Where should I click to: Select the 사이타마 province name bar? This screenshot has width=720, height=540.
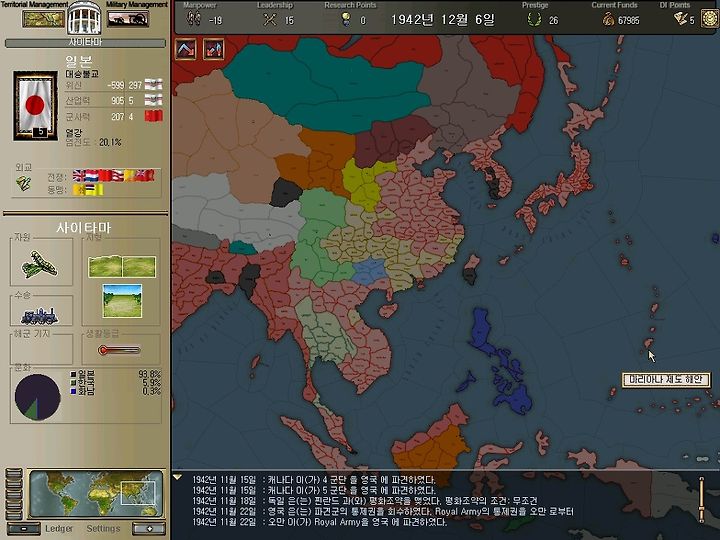pos(85,43)
